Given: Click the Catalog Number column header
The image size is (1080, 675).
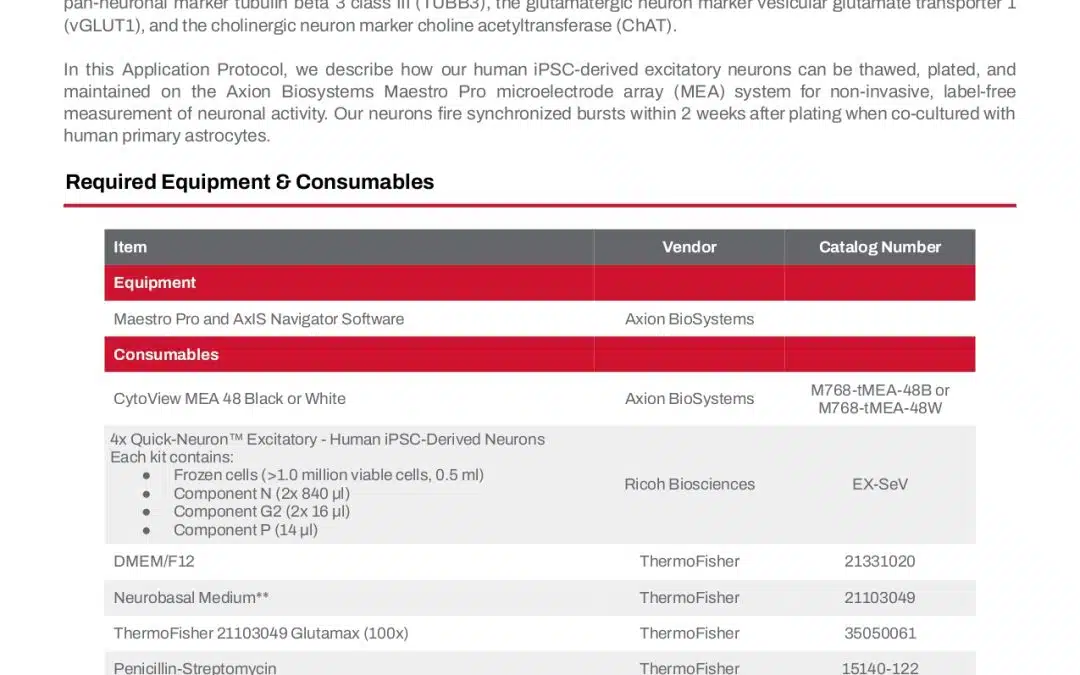Looking at the screenshot, I should (x=879, y=247).
